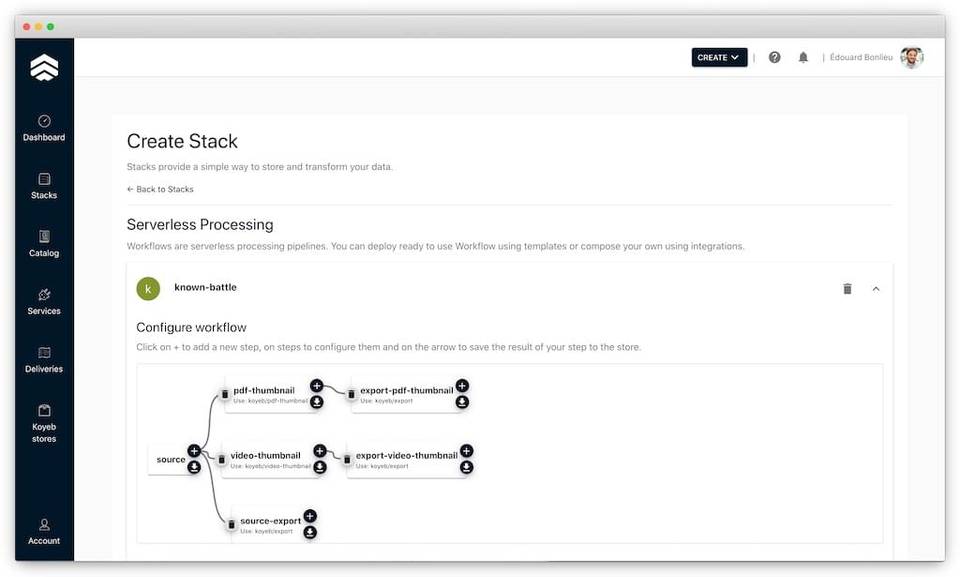Add a step after the source node
The height and width of the screenshot is (577, 960).
coord(194,451)
